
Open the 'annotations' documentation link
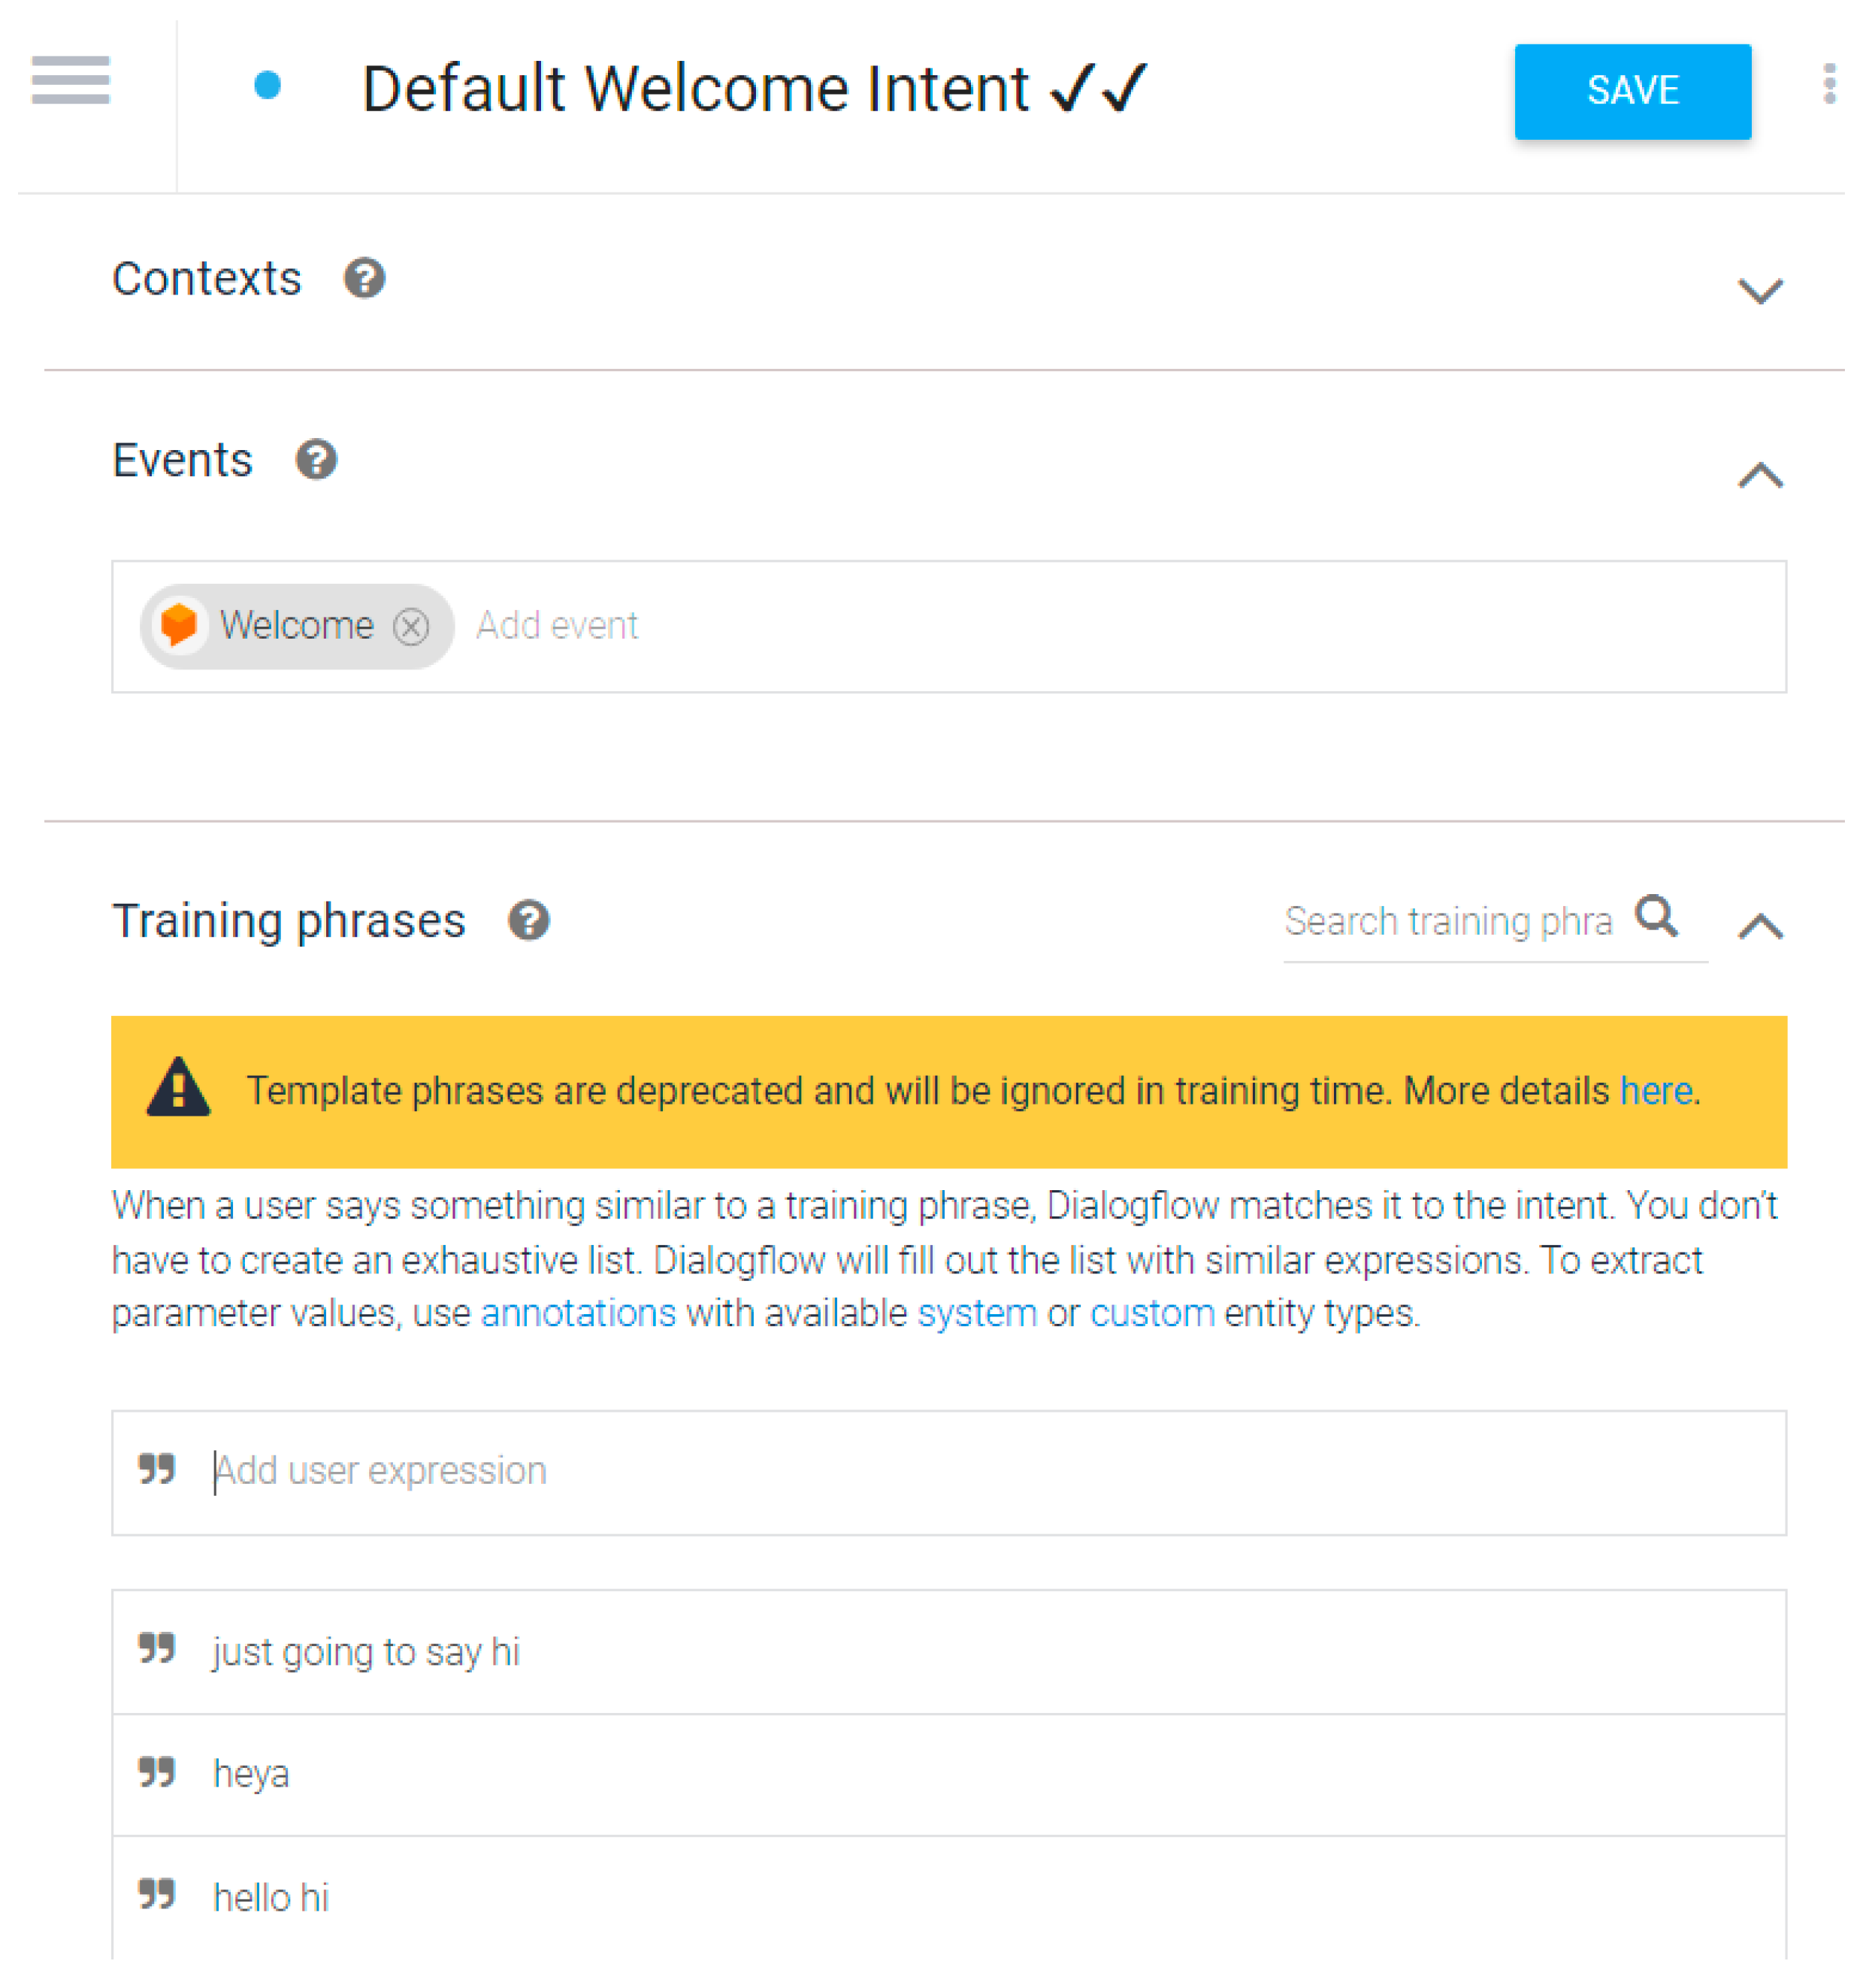coord(578,1313)
